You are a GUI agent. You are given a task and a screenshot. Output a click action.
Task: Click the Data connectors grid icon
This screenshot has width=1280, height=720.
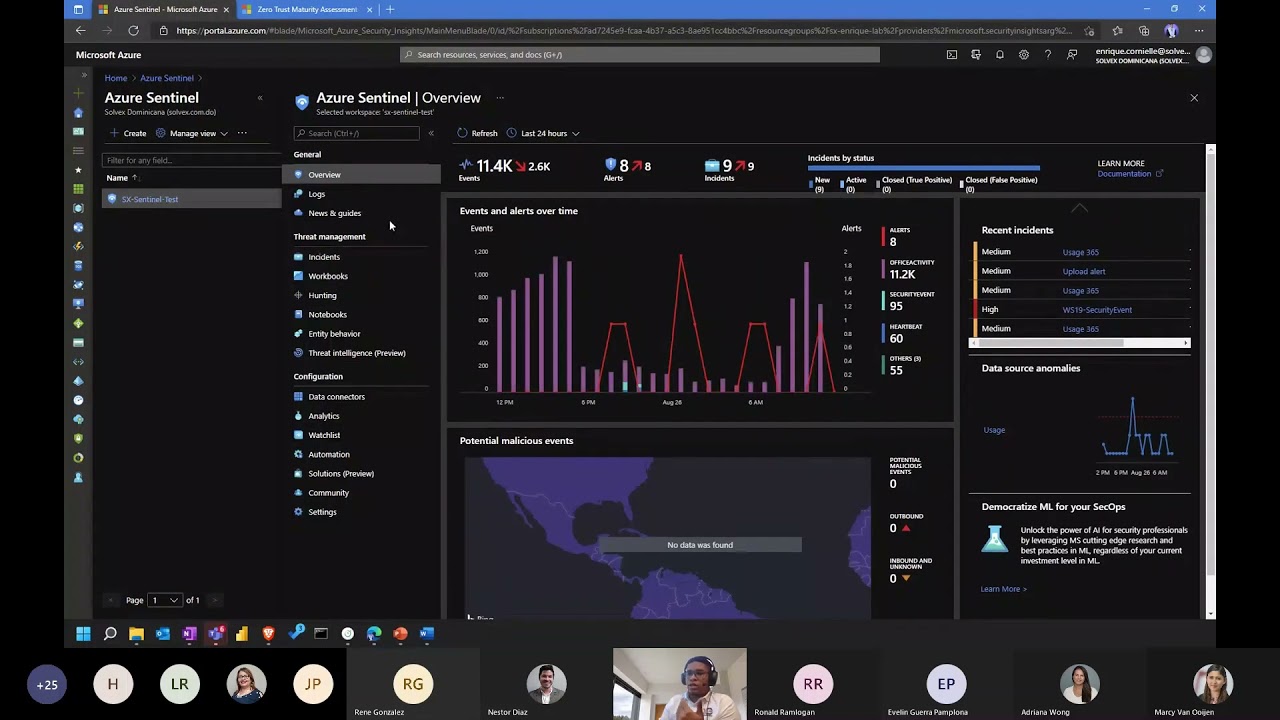[x=298, y=397]
